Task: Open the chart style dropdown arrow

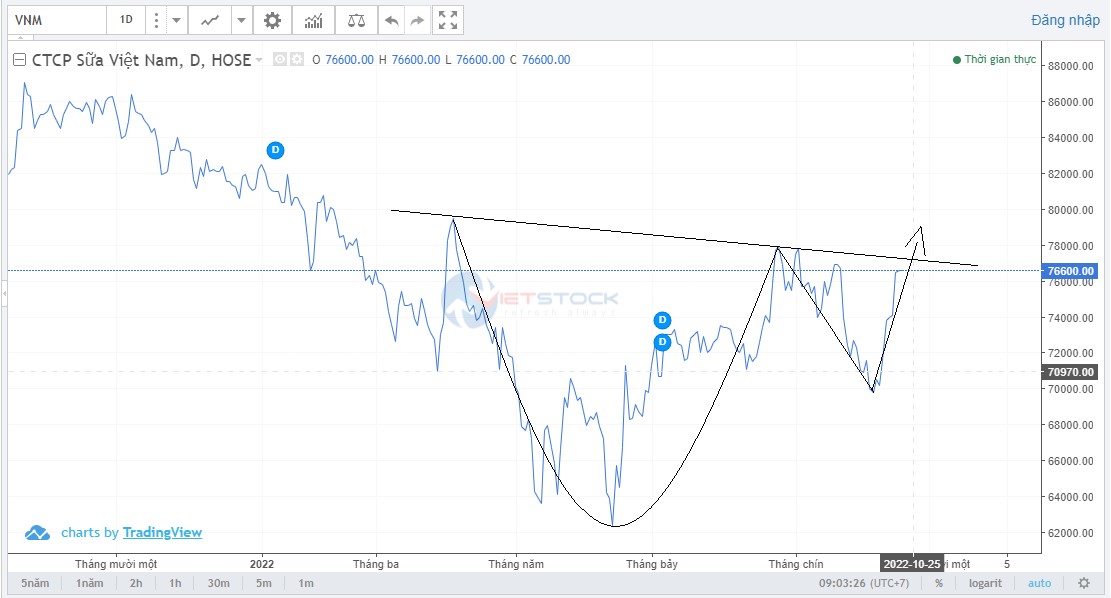Action: [243, 20]
